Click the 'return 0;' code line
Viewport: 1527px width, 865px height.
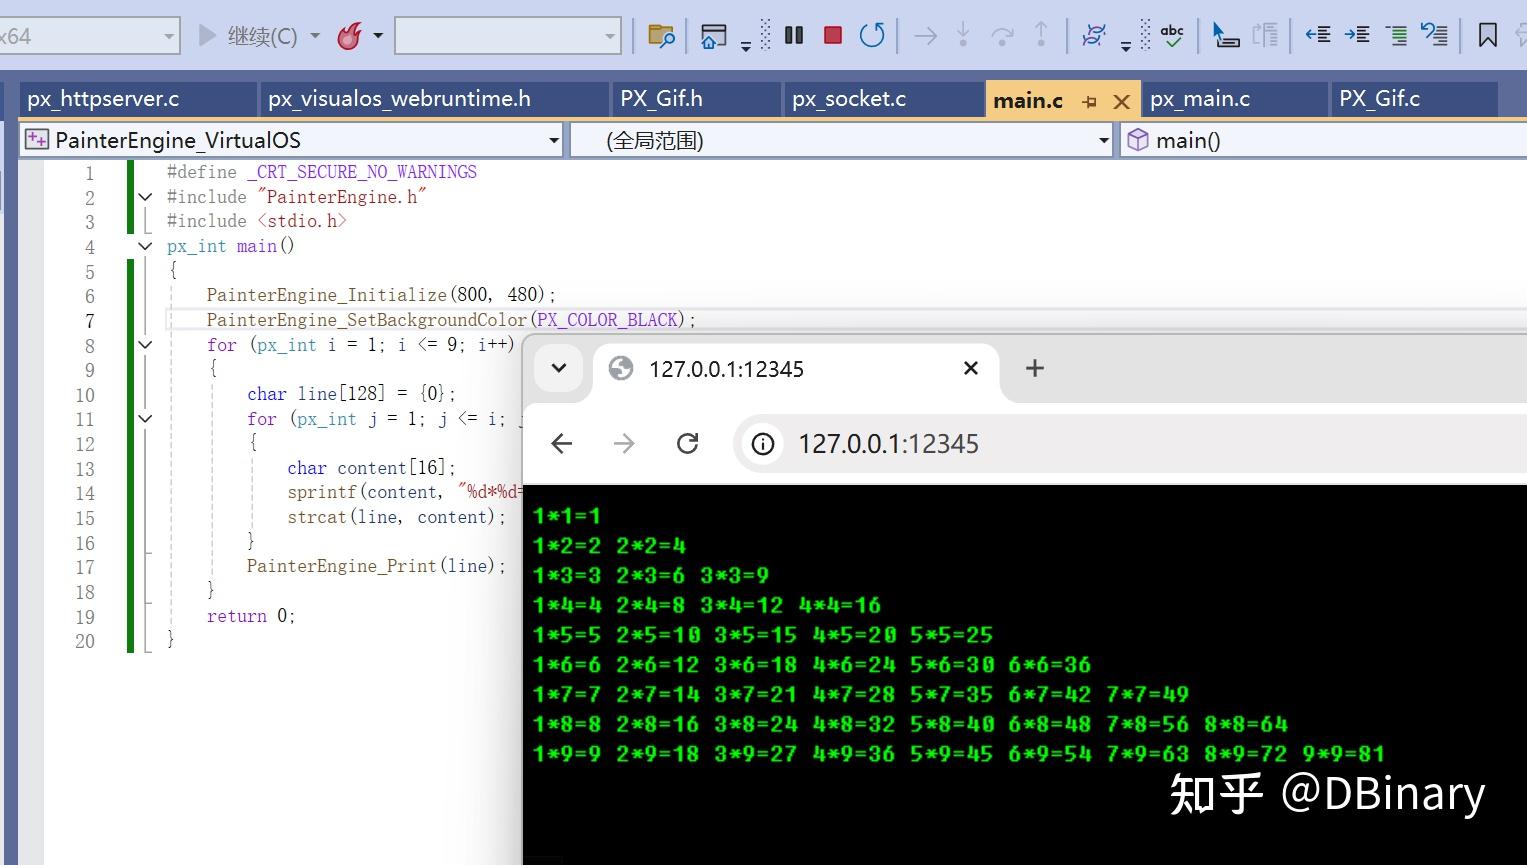(x=251, y=616)
